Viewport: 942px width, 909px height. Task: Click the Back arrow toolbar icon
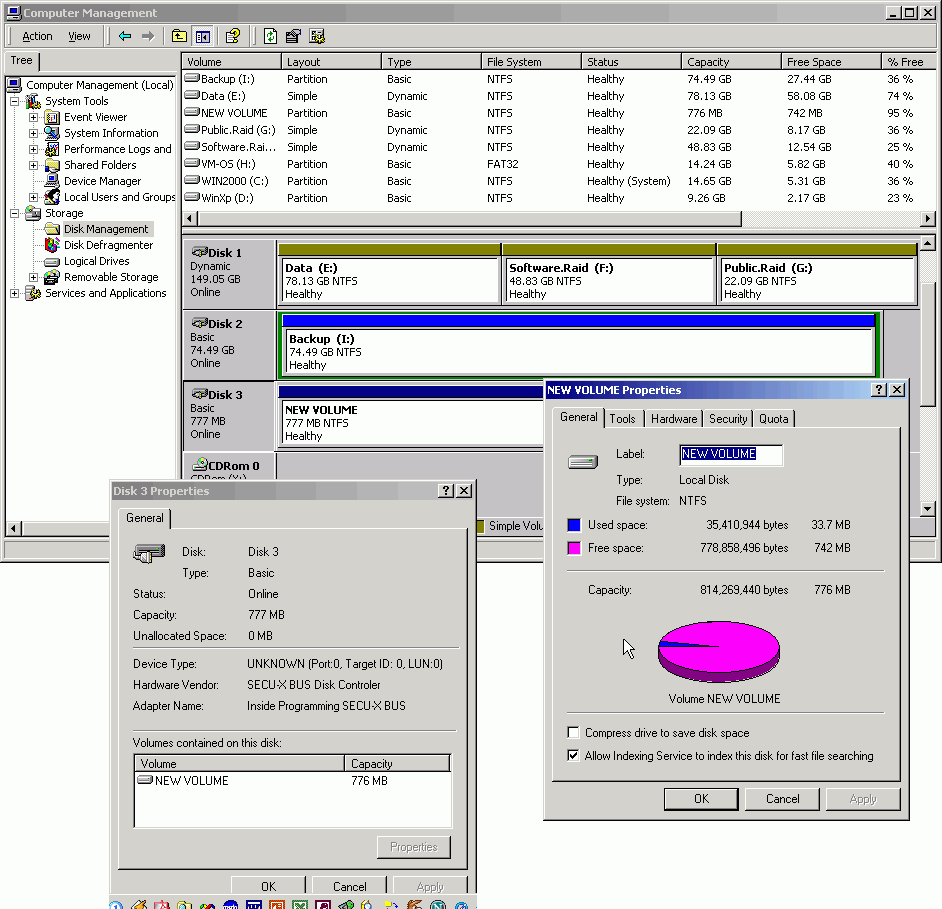125,36
